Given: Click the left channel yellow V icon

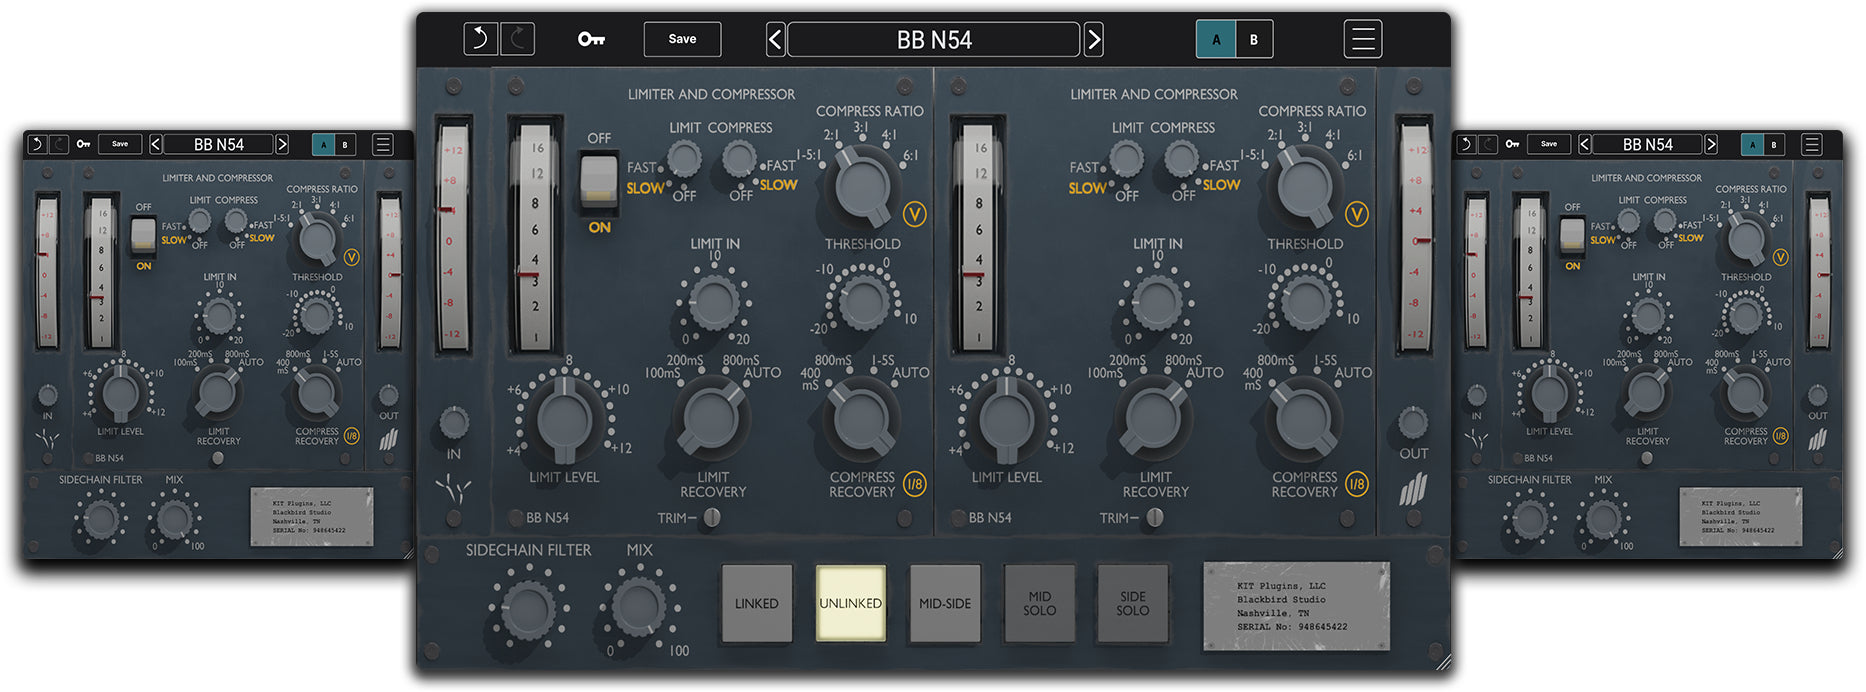Looking at the screenshot, I should [914, 214].
